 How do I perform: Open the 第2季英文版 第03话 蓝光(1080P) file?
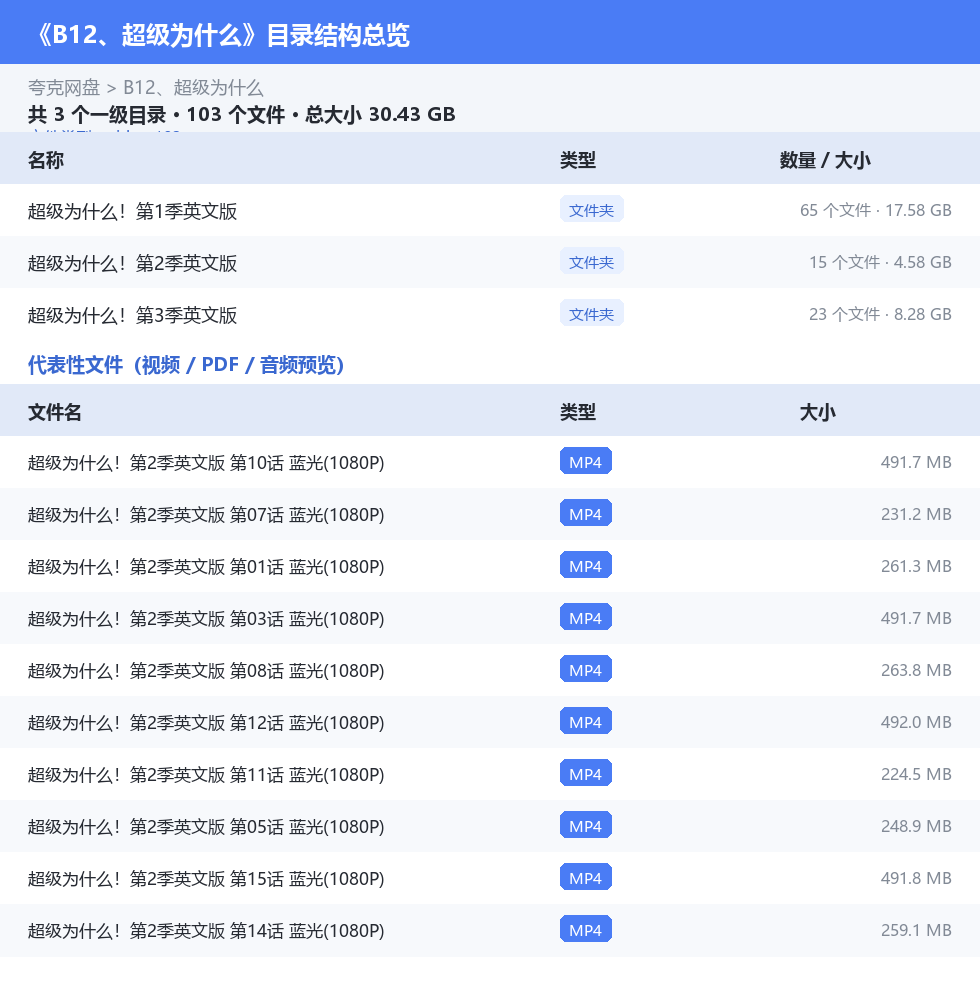(206, 619)
